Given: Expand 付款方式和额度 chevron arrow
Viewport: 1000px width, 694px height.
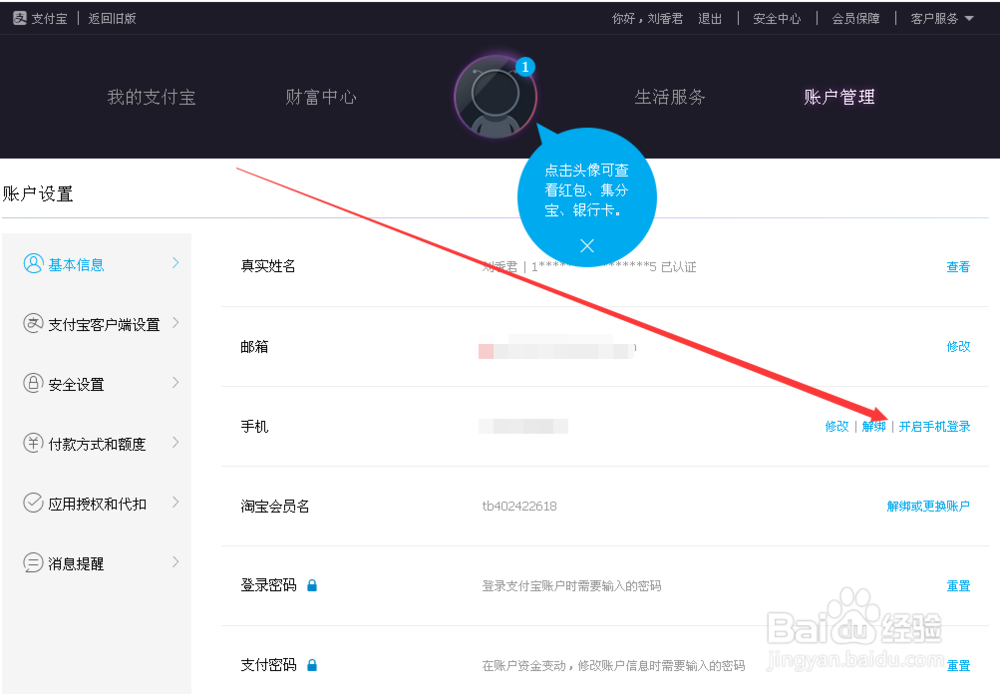Looking at the screenshot, I should coord(175,443).
